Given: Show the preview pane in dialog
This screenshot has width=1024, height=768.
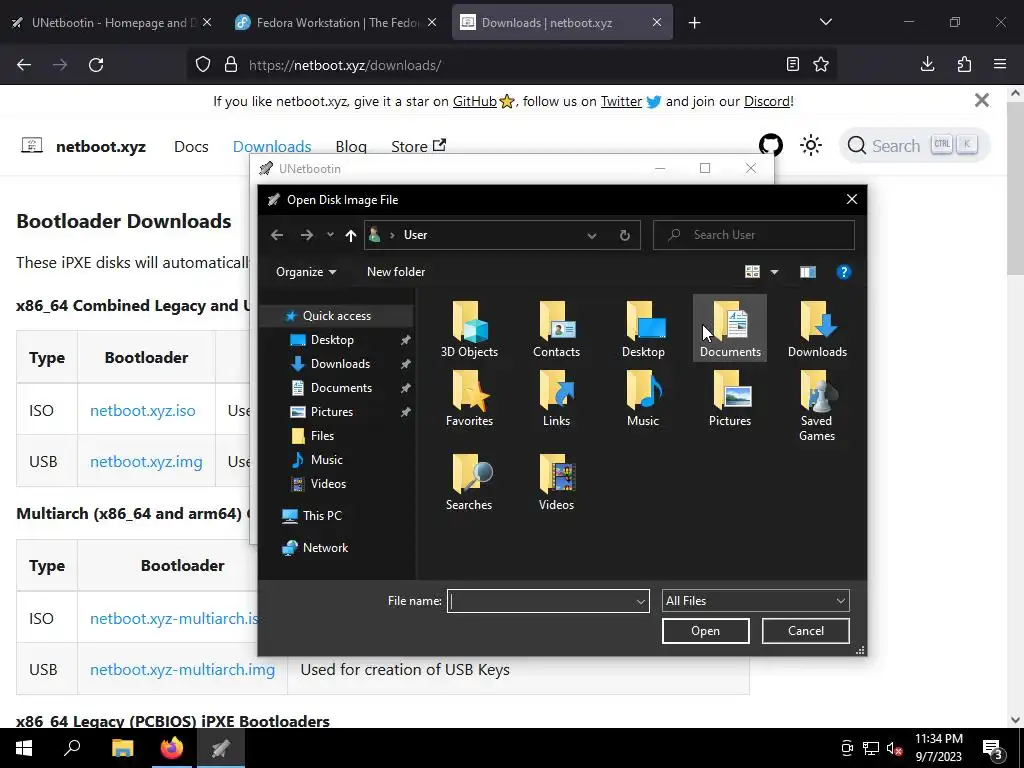Looking at the screenshot, I should point(808,272).
